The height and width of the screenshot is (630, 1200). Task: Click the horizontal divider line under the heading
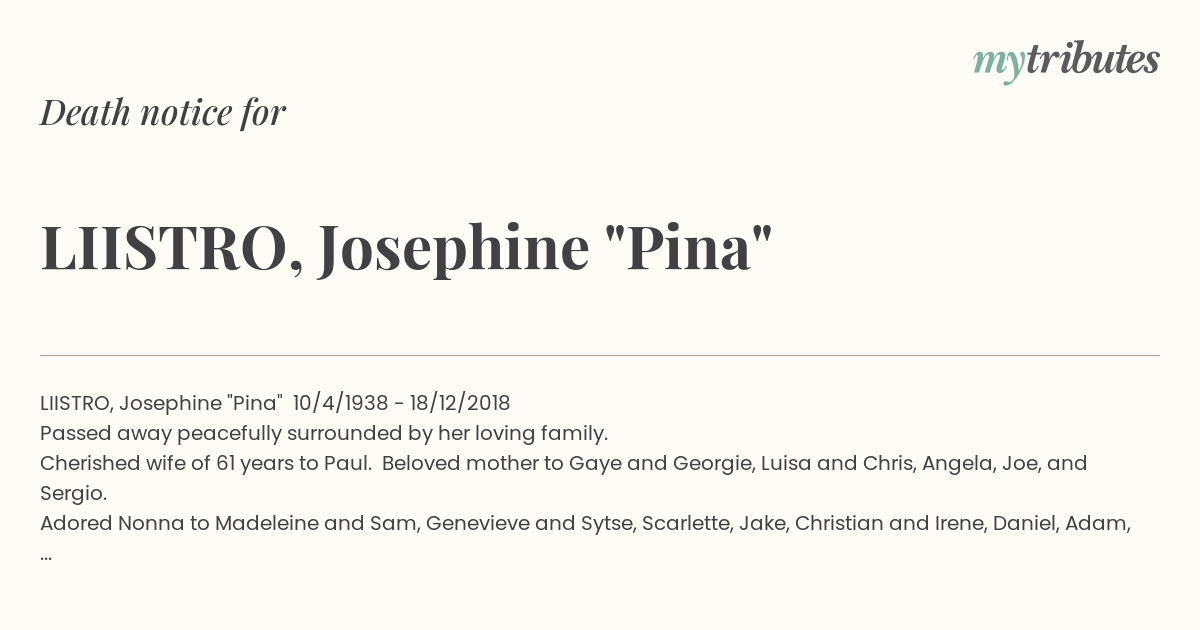600,355
